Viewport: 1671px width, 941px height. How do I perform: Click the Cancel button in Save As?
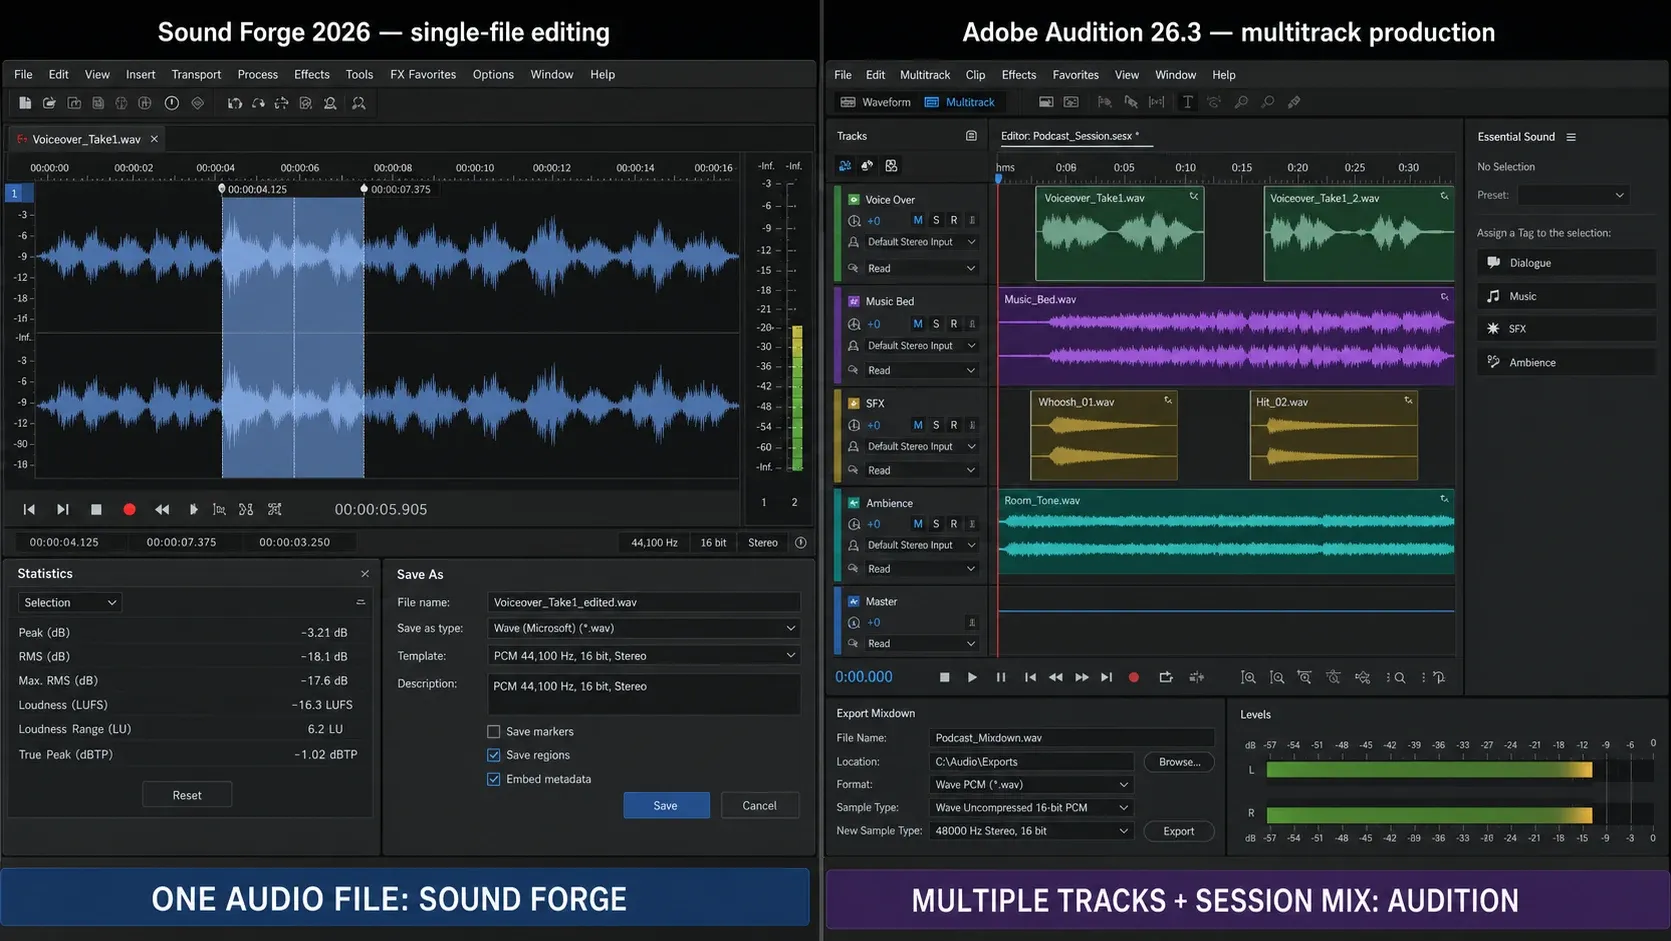coord(759,806)
